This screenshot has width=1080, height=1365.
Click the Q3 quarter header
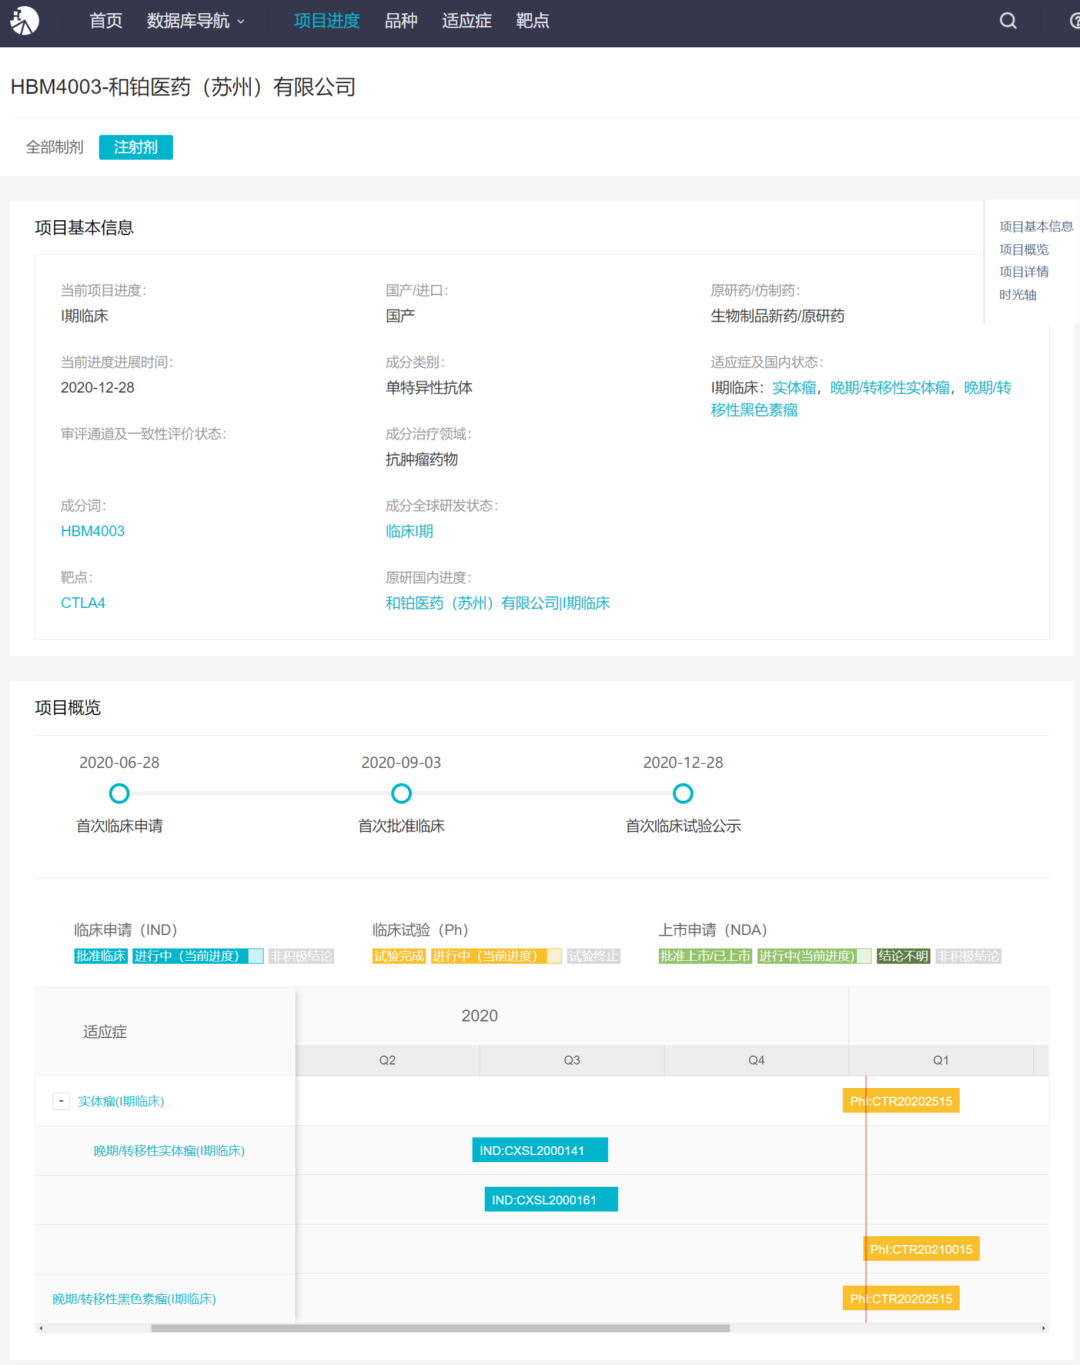(x=572, y=1060)
